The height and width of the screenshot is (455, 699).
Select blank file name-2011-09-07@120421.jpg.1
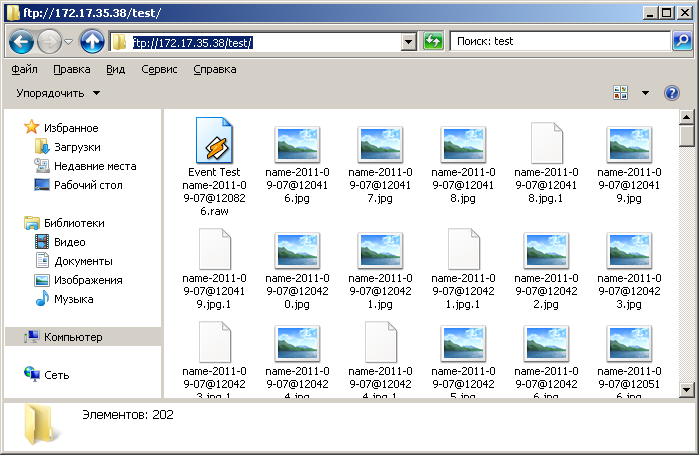pos(463,270)
